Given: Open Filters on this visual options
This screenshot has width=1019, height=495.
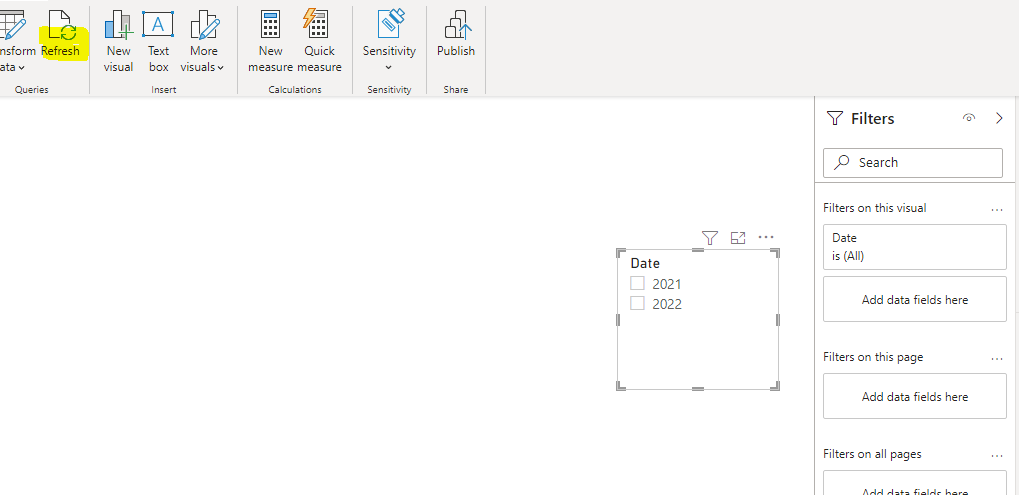Looking at the screenshot, I should point(998,209).
